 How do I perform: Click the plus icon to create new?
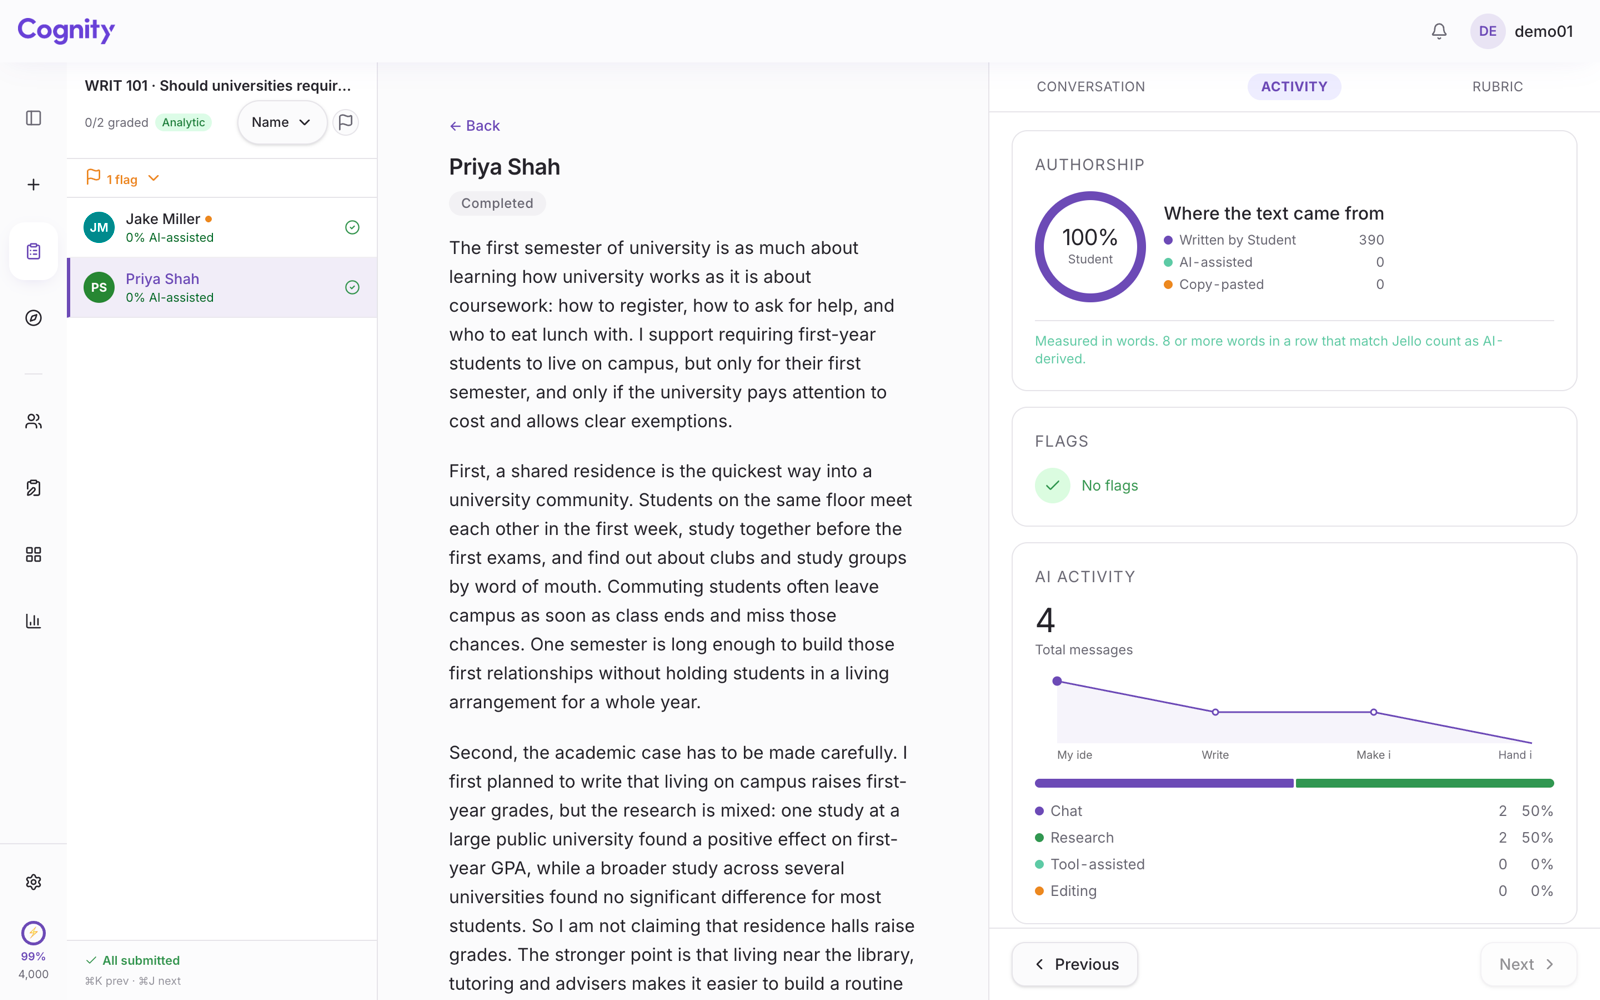coord(33,185)
